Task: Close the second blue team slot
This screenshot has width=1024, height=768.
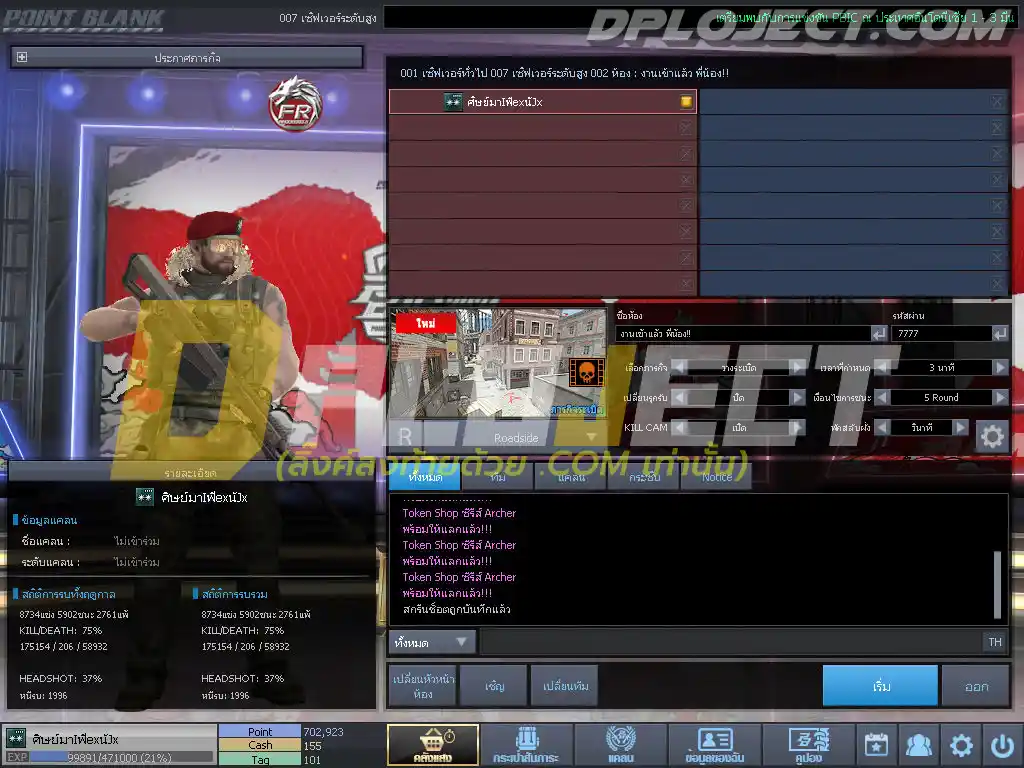Action: pos(997,127)
